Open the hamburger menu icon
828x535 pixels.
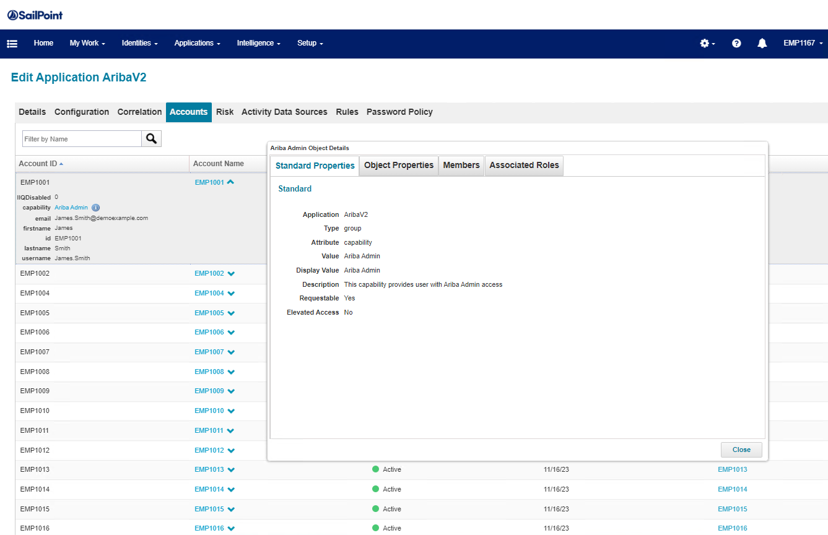(x=12, y=44)
